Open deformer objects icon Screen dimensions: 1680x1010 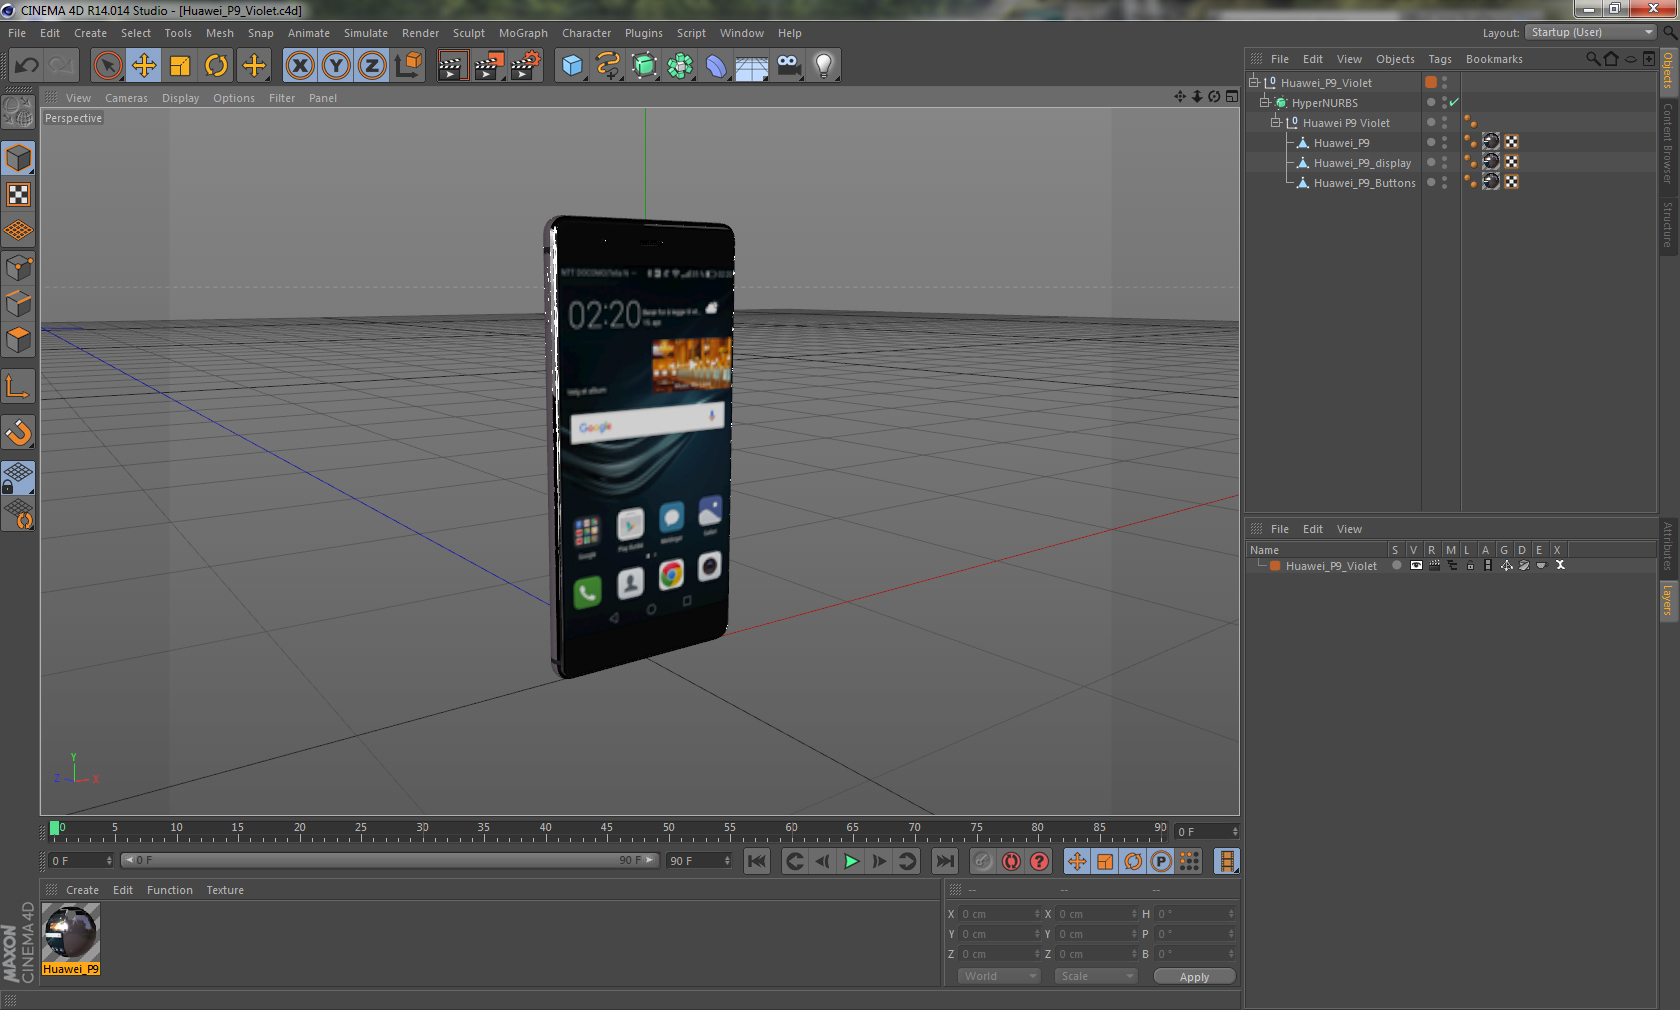[716, 66]
